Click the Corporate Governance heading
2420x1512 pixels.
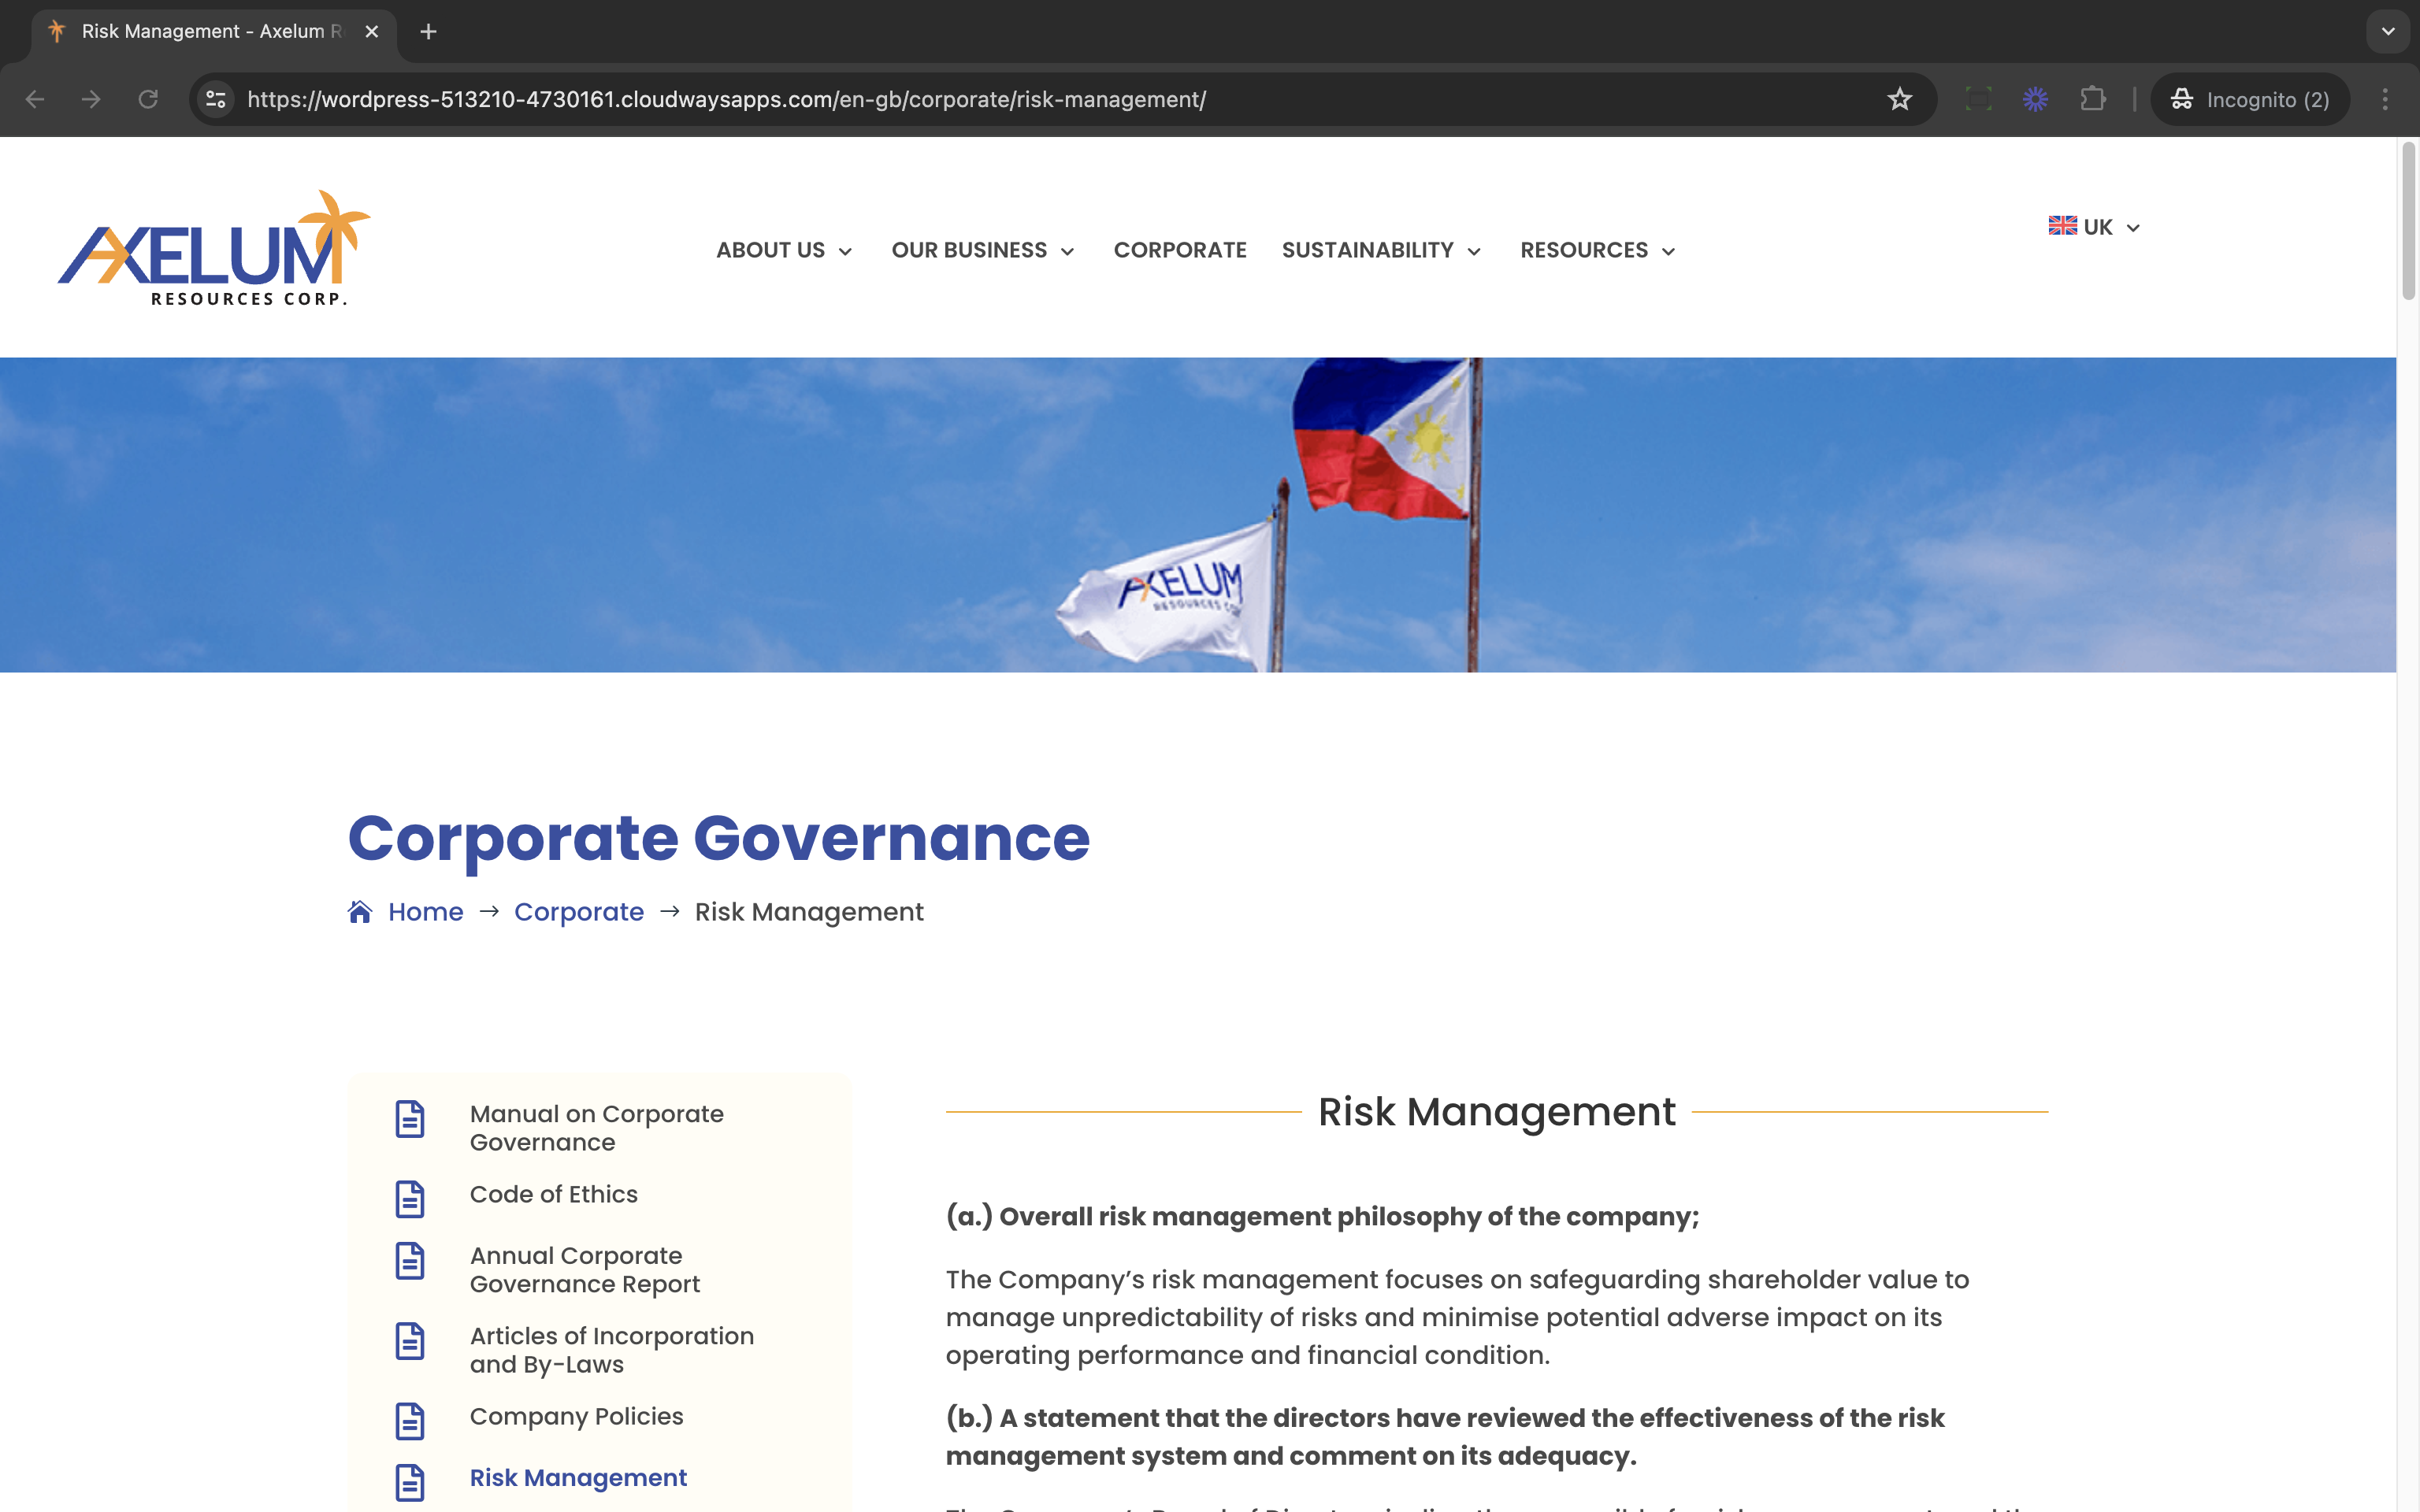(719, 838)
